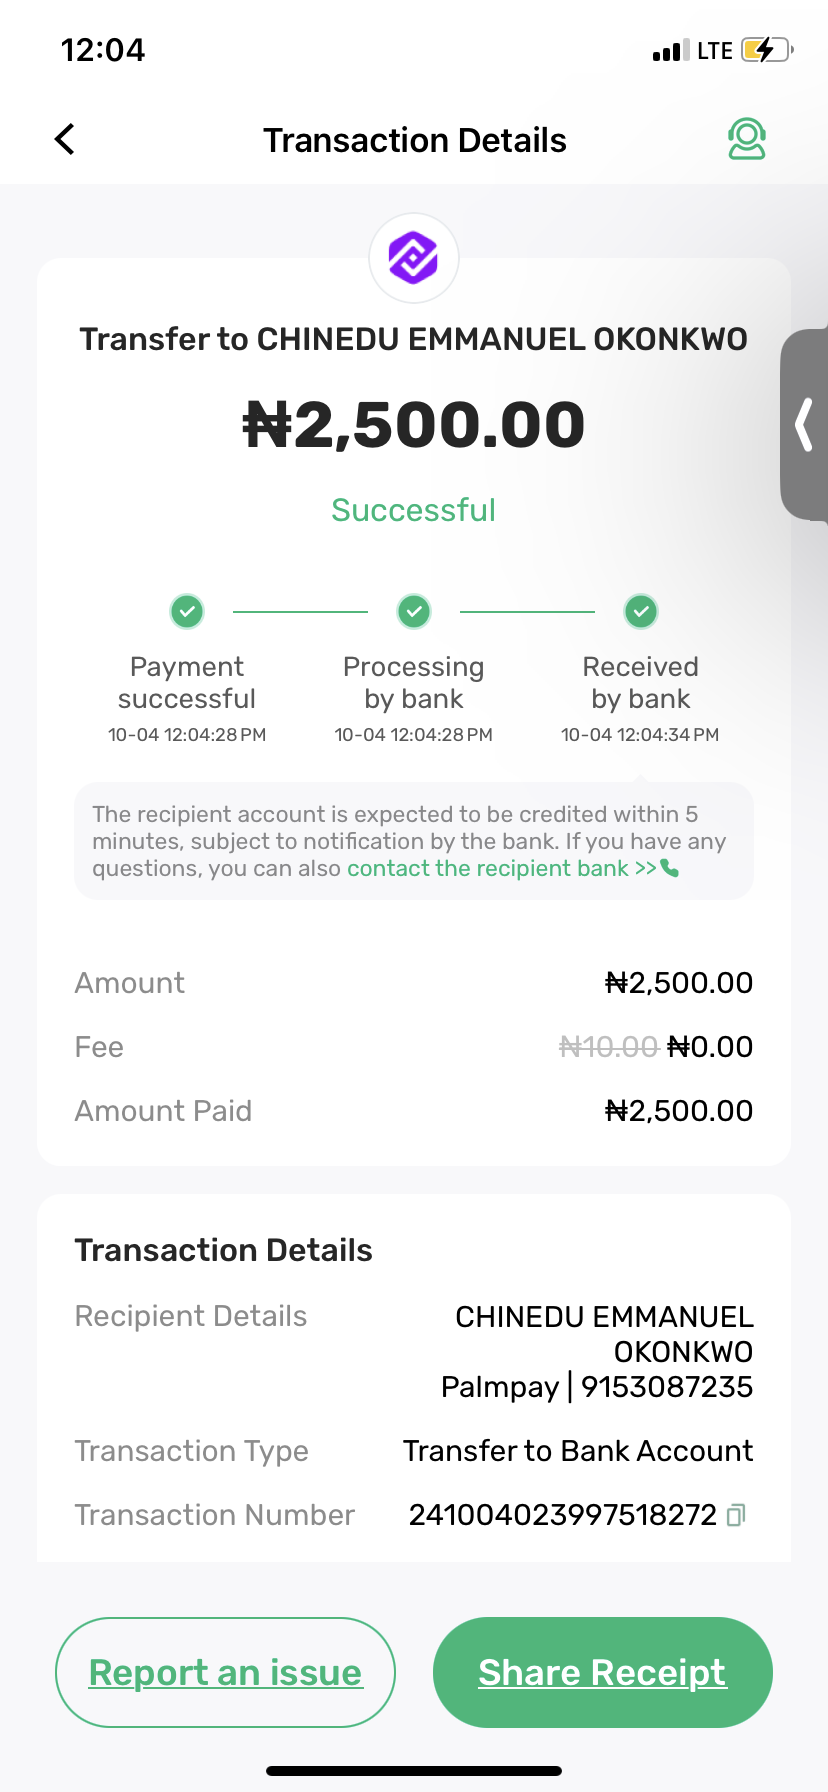Tap the Successful status text
This screenshot has height=1792, width=828.
pyautogui.click(x=414, y=510)
